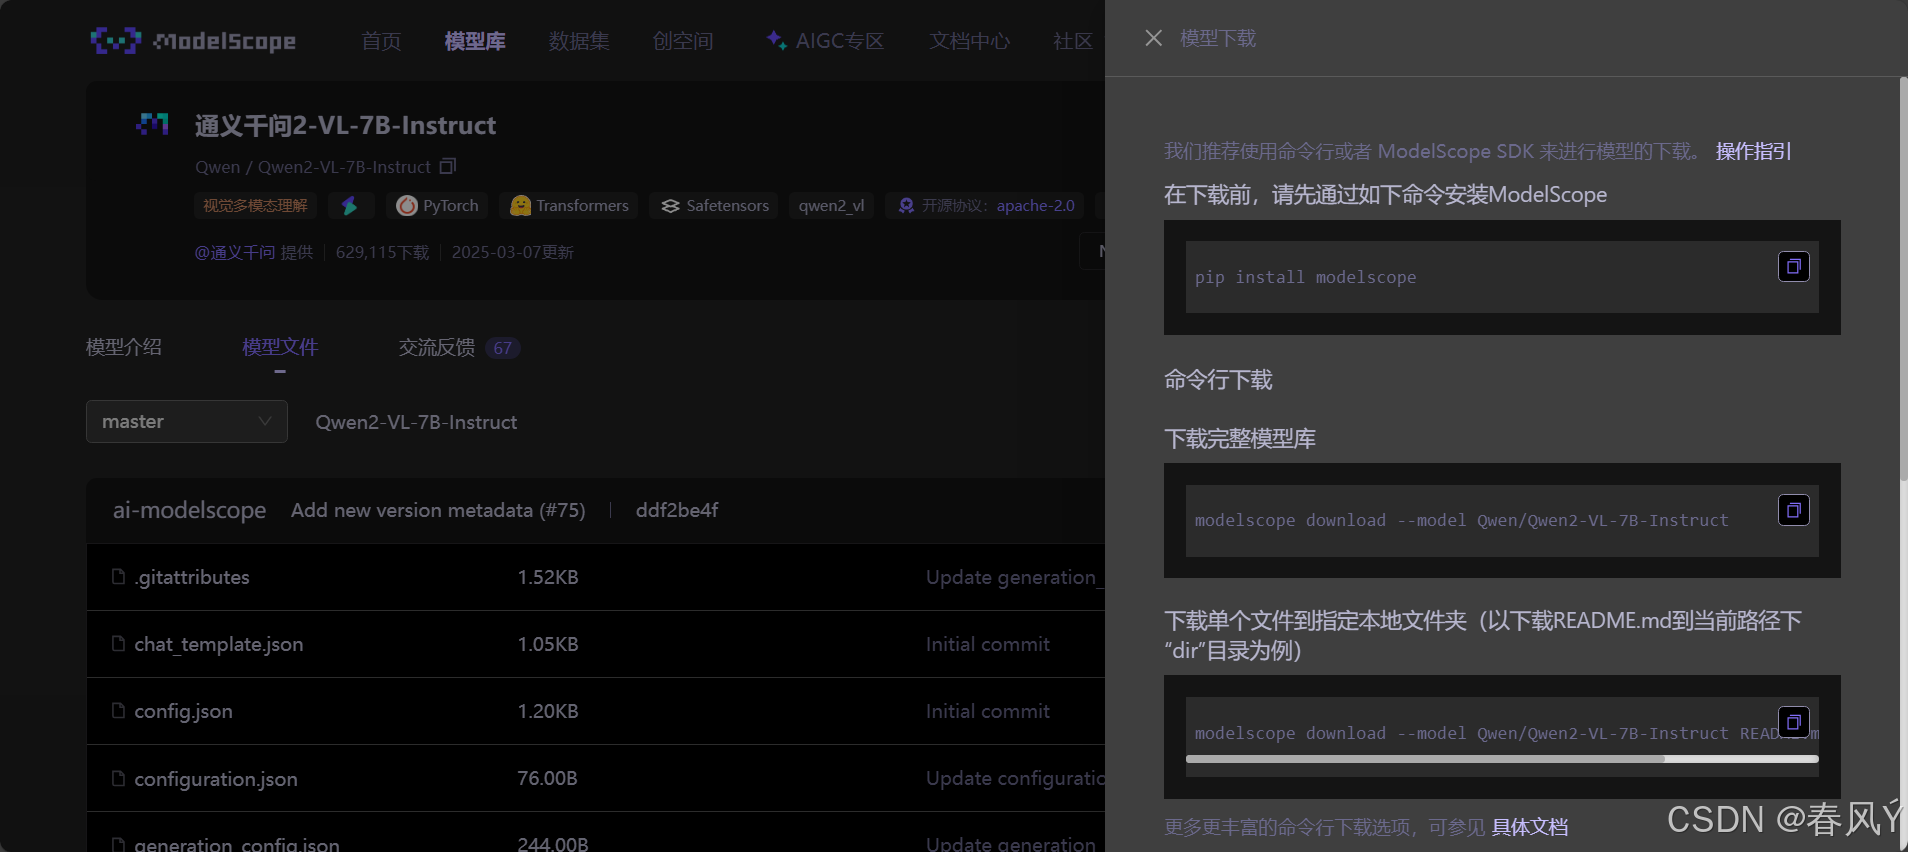
Task: Click the Add new version metadata commit message
Action: tap(438, 510)
